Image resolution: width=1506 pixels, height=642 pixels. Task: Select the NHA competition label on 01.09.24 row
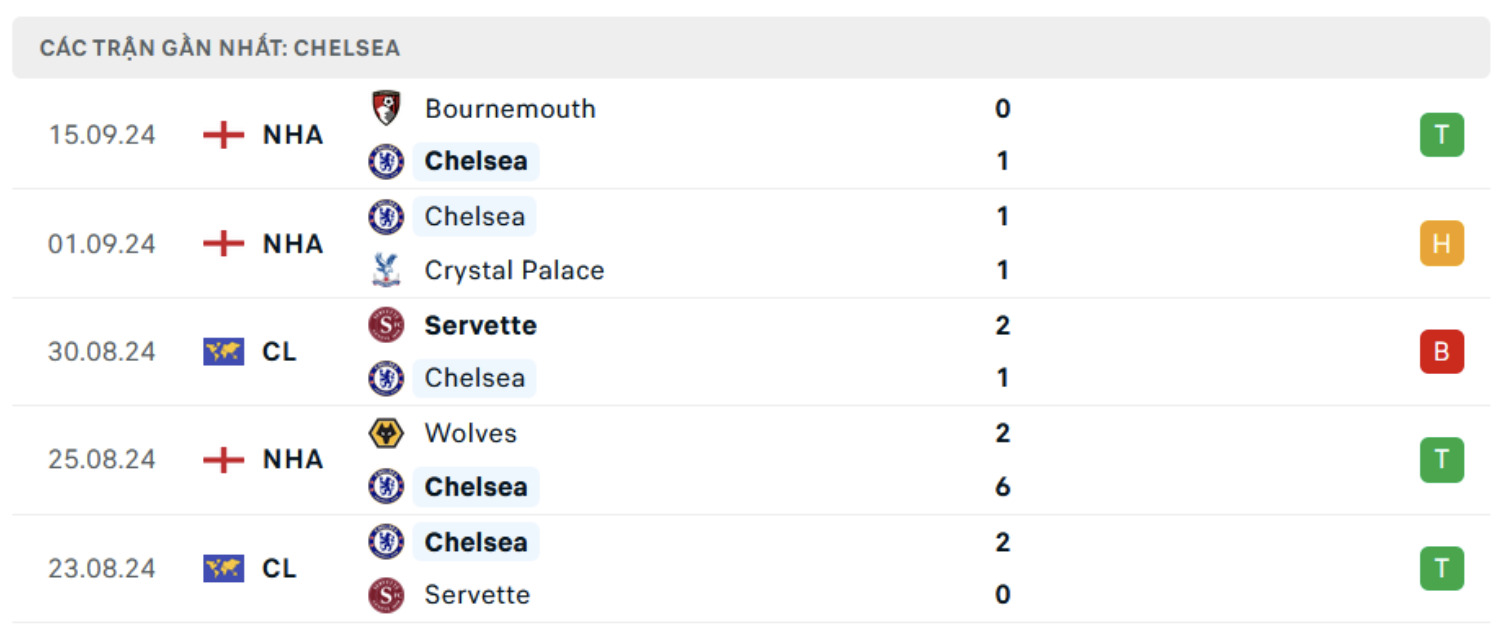(x=293, y=243)
